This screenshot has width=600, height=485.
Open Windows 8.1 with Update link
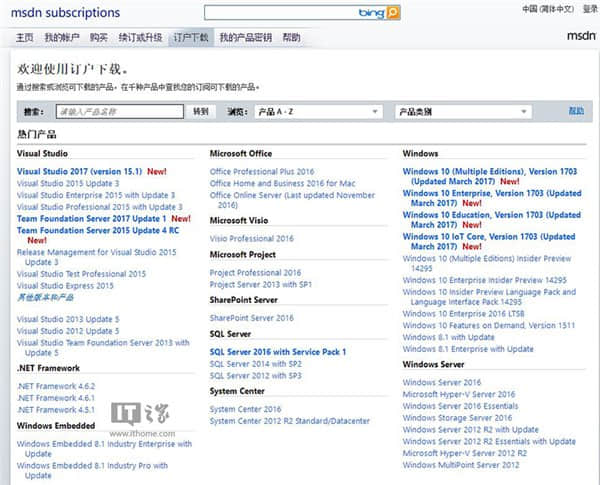[x=448, y=338]
